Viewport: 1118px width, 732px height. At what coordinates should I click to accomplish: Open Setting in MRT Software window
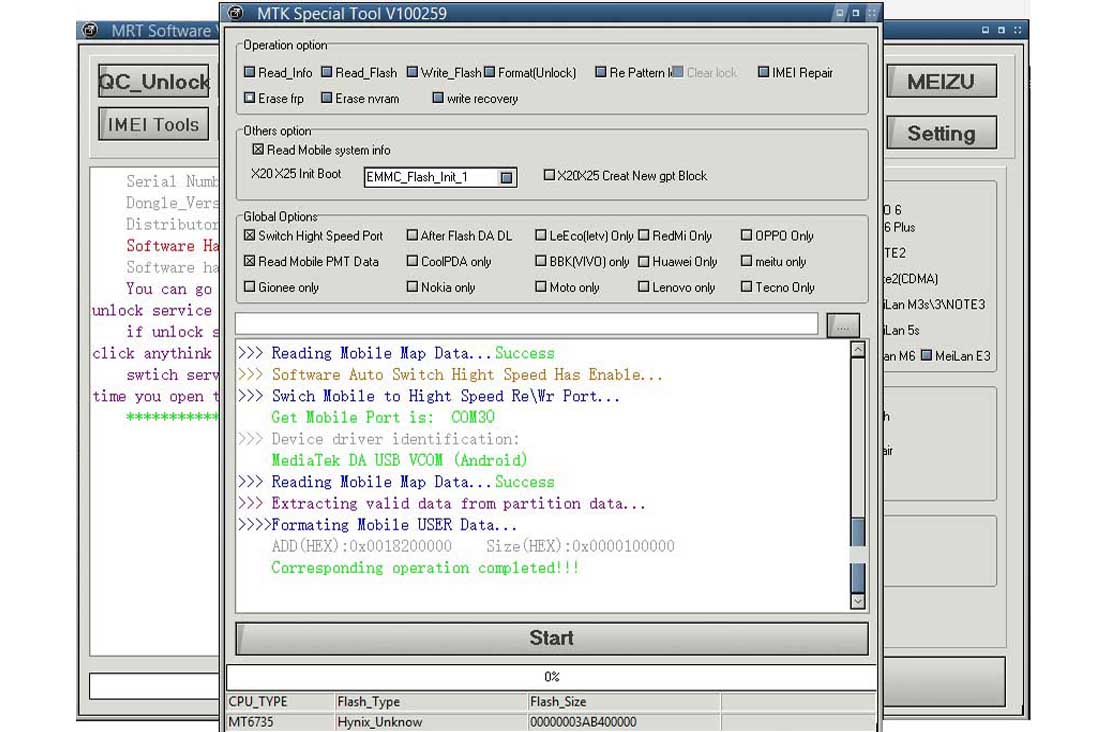pyautogui.click(x=941, y=133)
